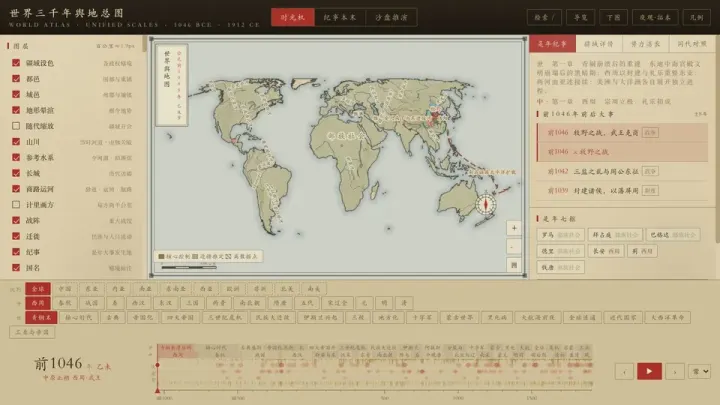Screen dimensions: 720x405
Task: Enable the 计里画方 grid checkbox
Action: coord(16,204)
